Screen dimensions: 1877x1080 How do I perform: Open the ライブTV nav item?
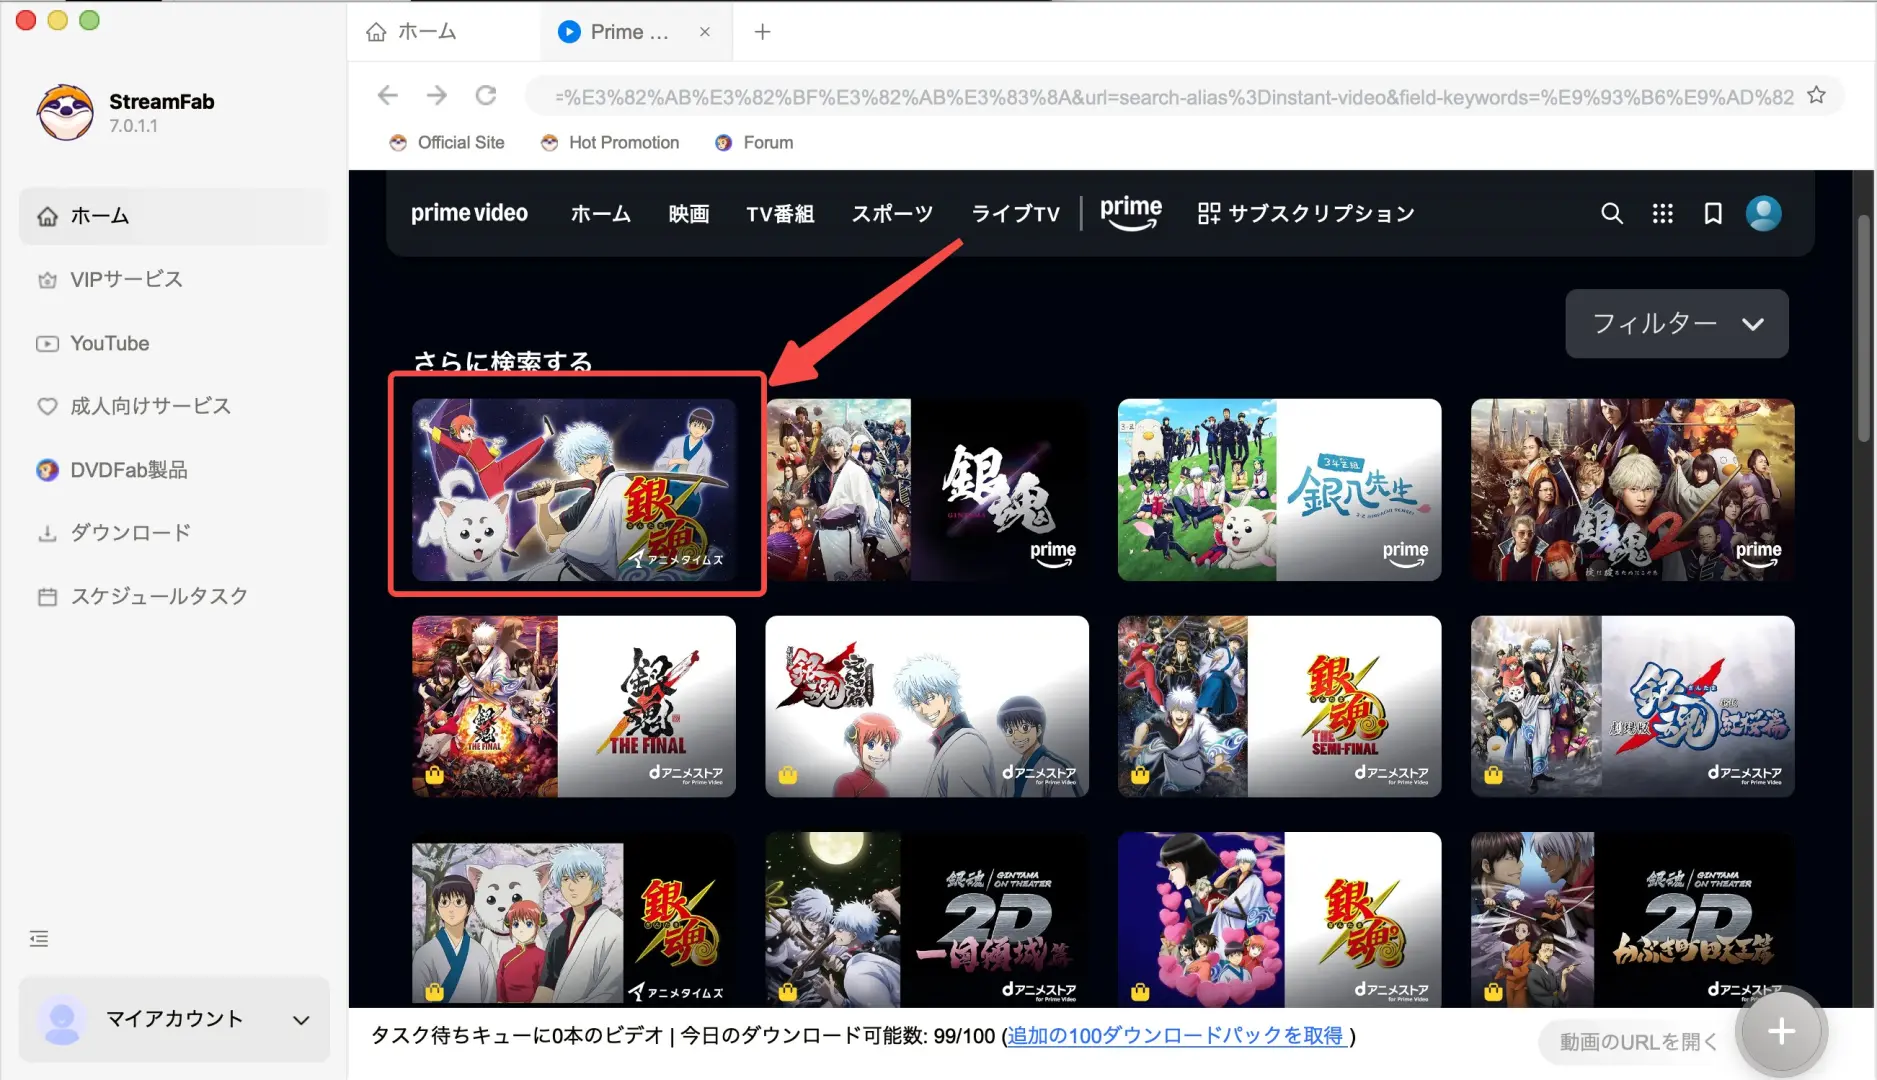(x=1015, y=214)
